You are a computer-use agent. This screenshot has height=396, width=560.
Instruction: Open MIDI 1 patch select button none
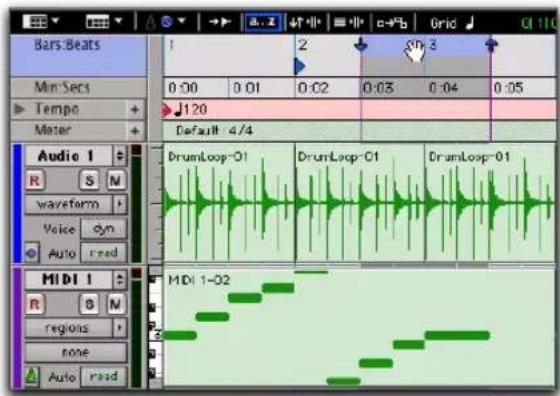point(76,352)
